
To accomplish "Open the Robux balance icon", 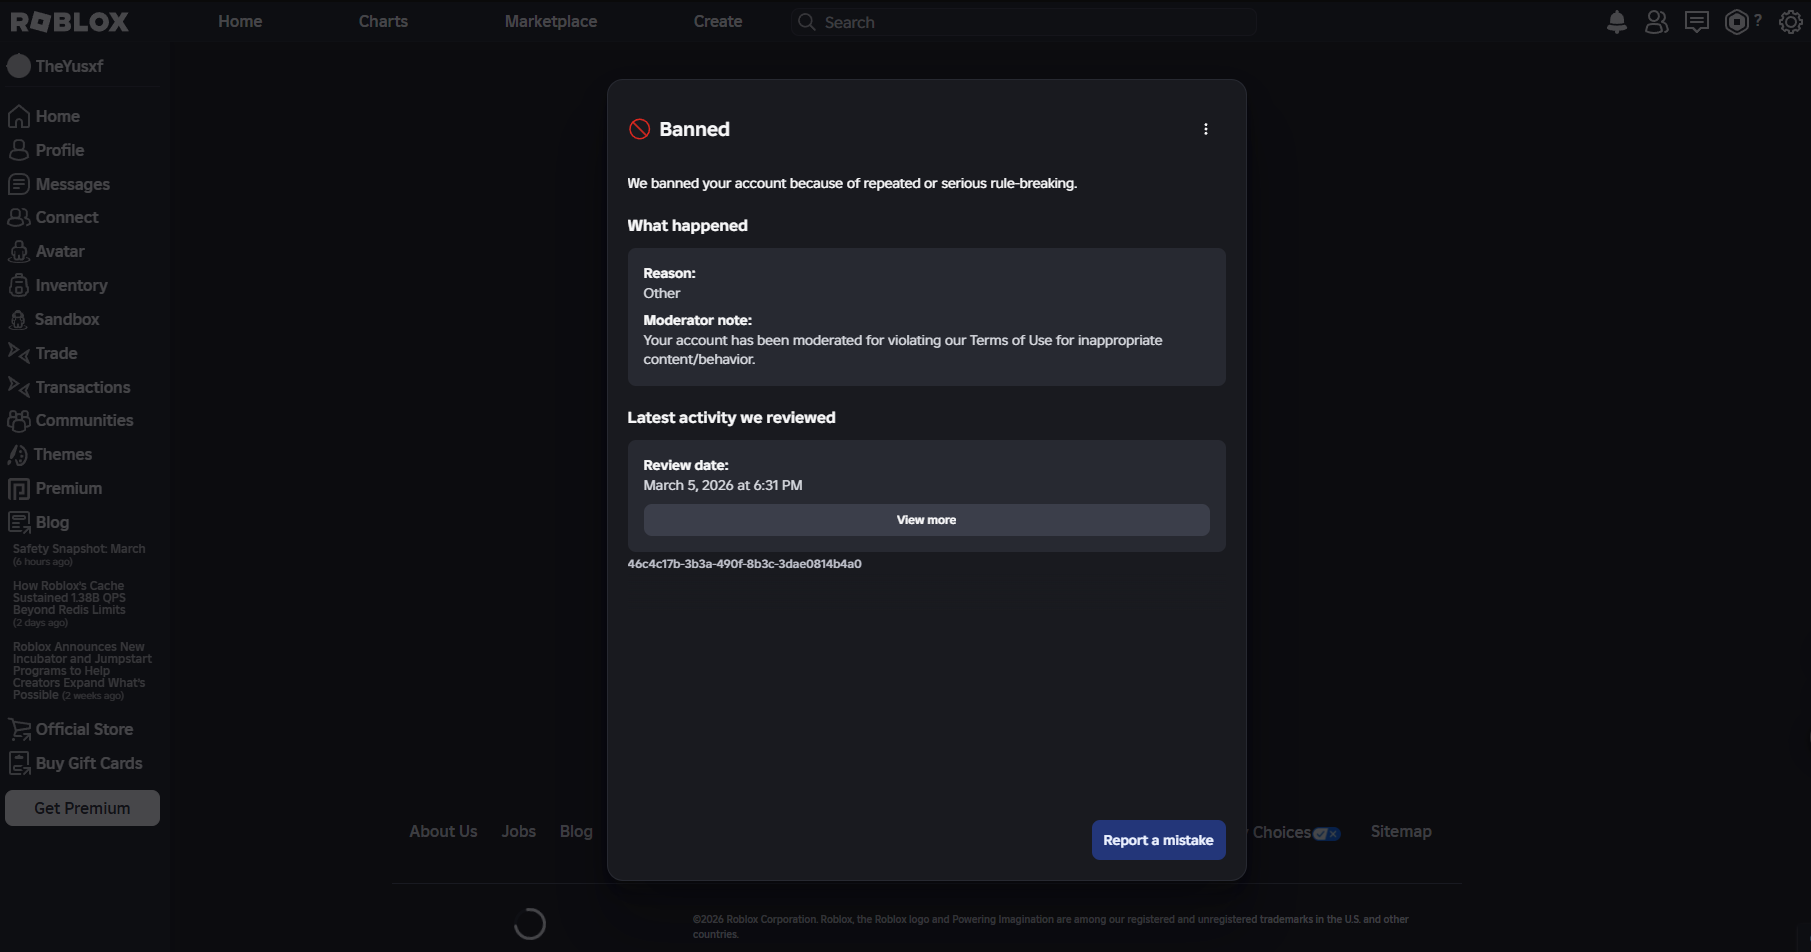I will point(1737,22).
